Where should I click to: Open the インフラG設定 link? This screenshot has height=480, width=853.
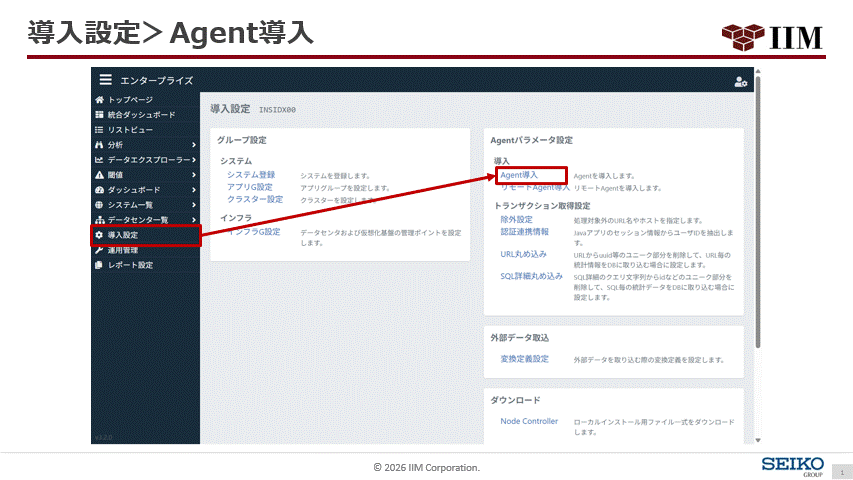pyautogui.click(x=254, y=232)
